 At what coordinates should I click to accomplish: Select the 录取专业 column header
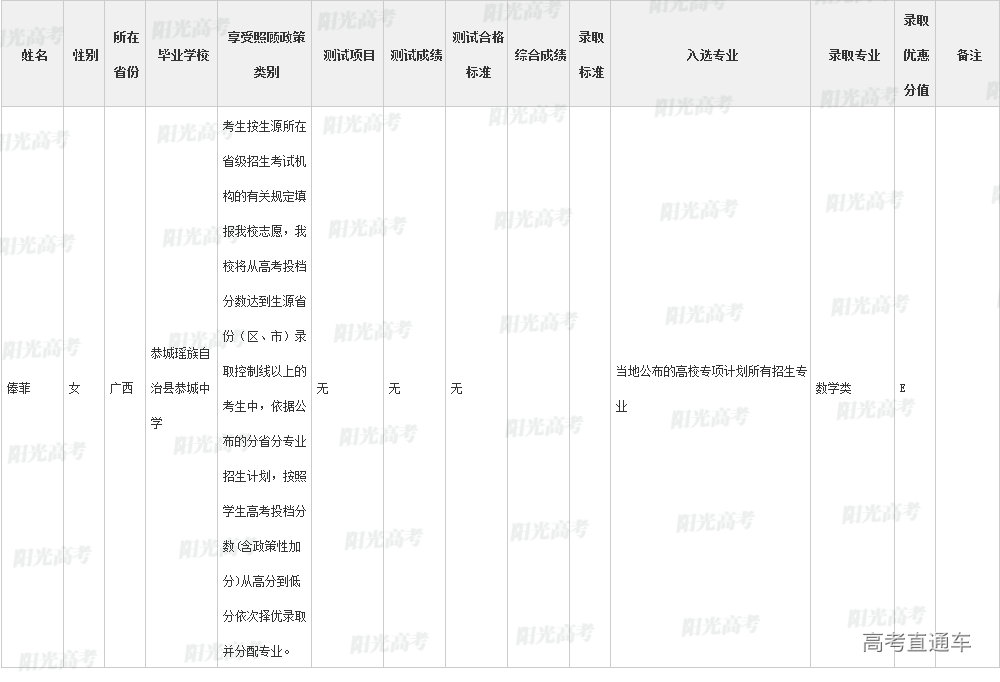pyautogui.click(x=853, y=55)
